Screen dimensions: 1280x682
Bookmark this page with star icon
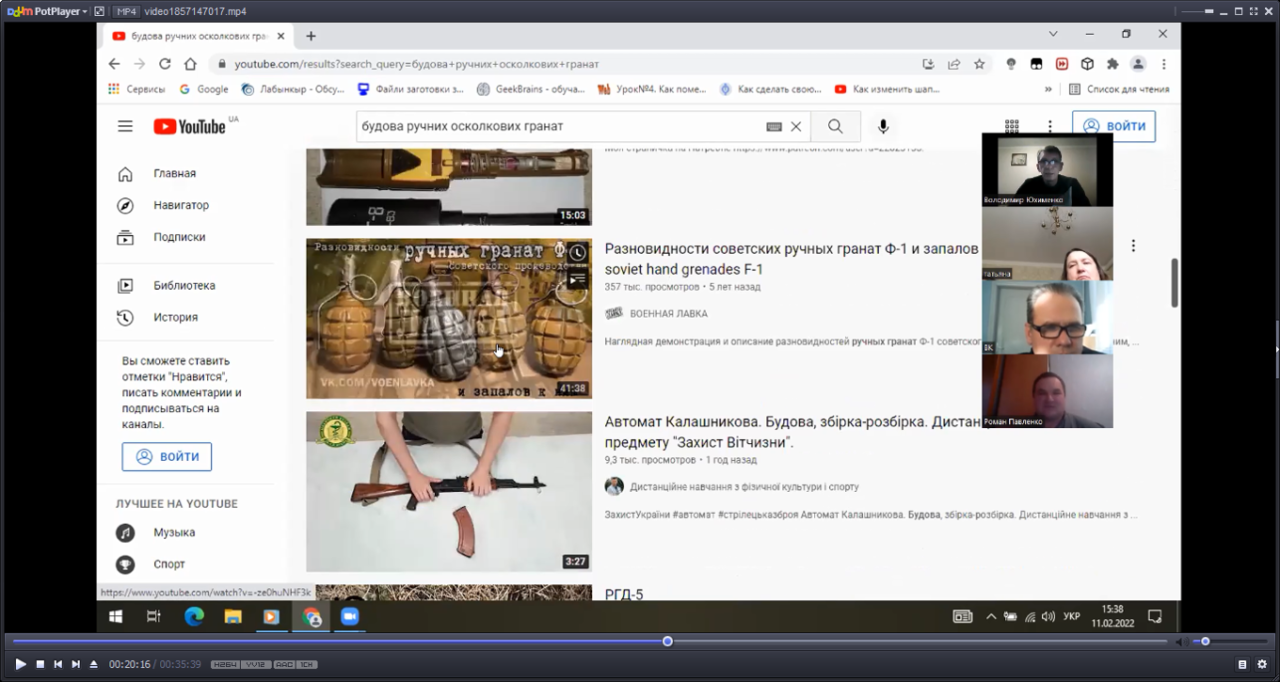click(979, 64)
